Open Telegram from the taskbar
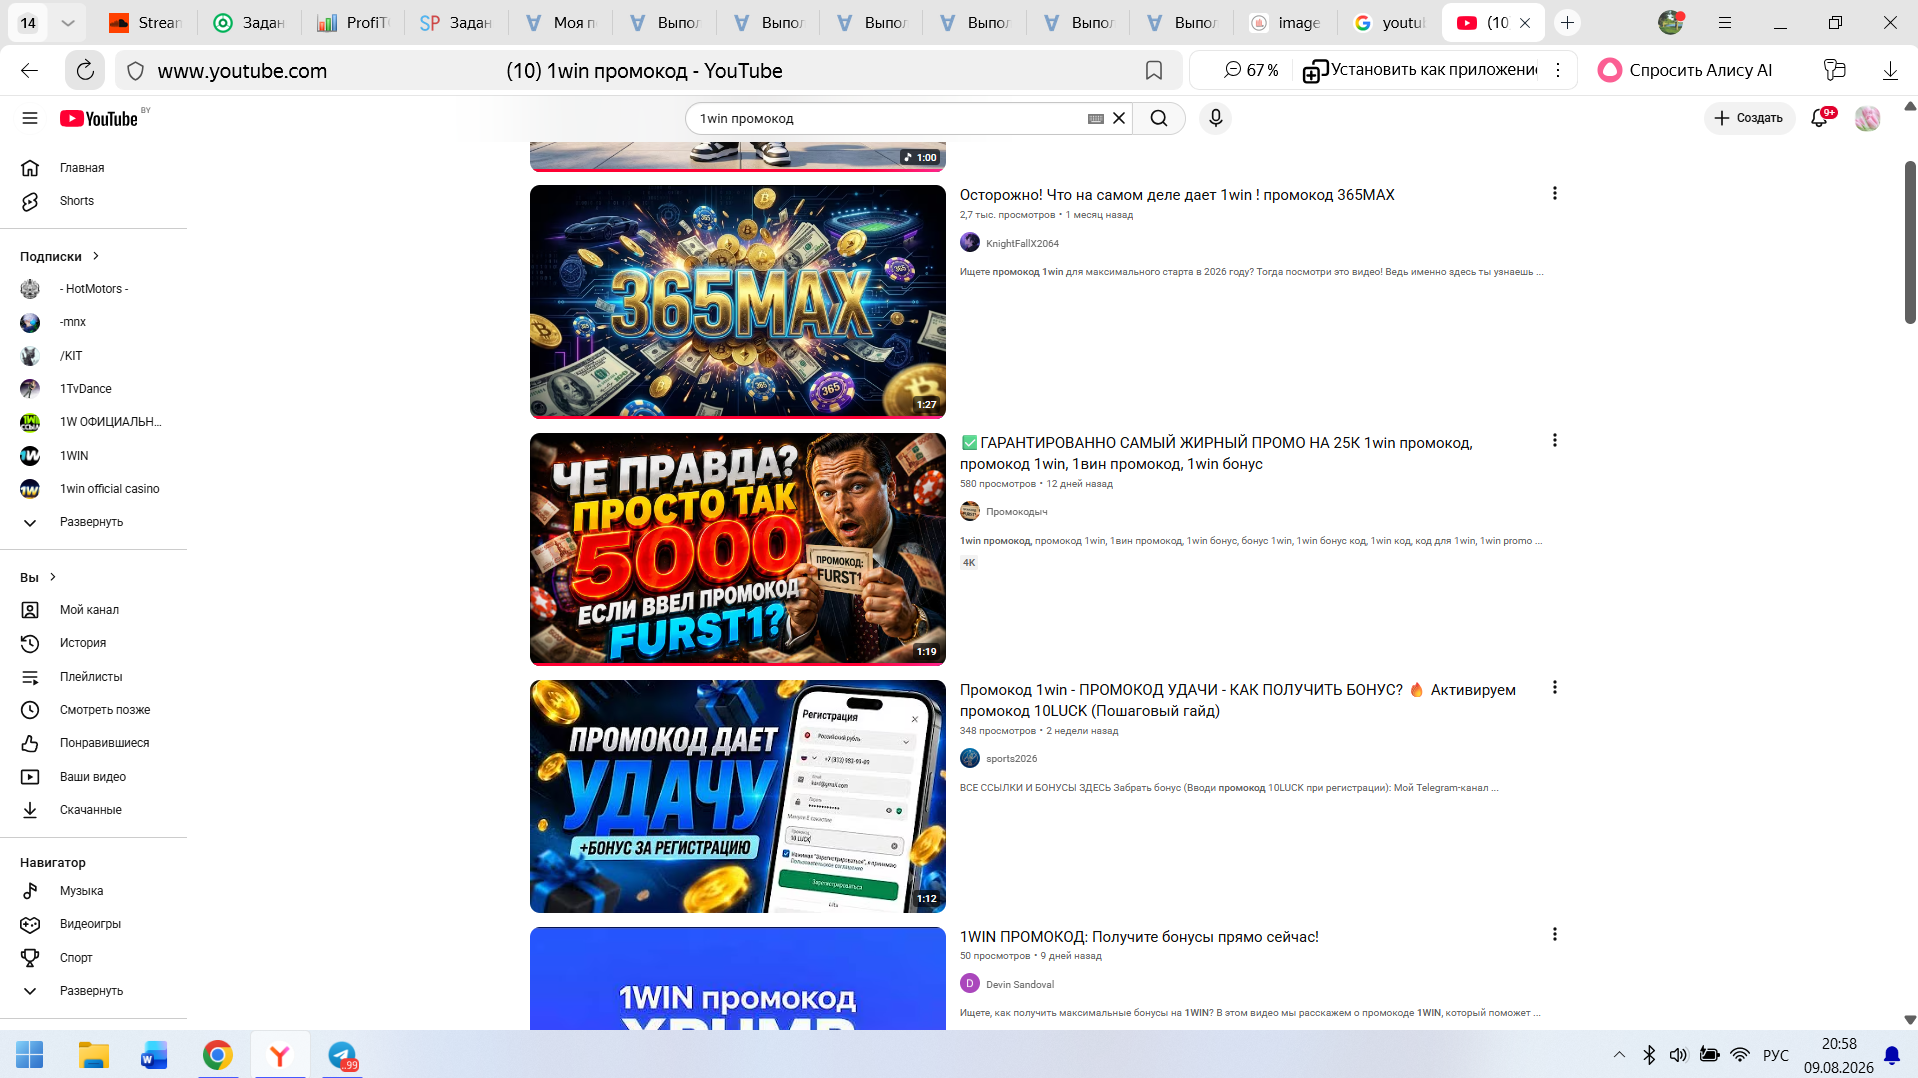Screen dimensions: 1918x1078 pos(342,1055)
